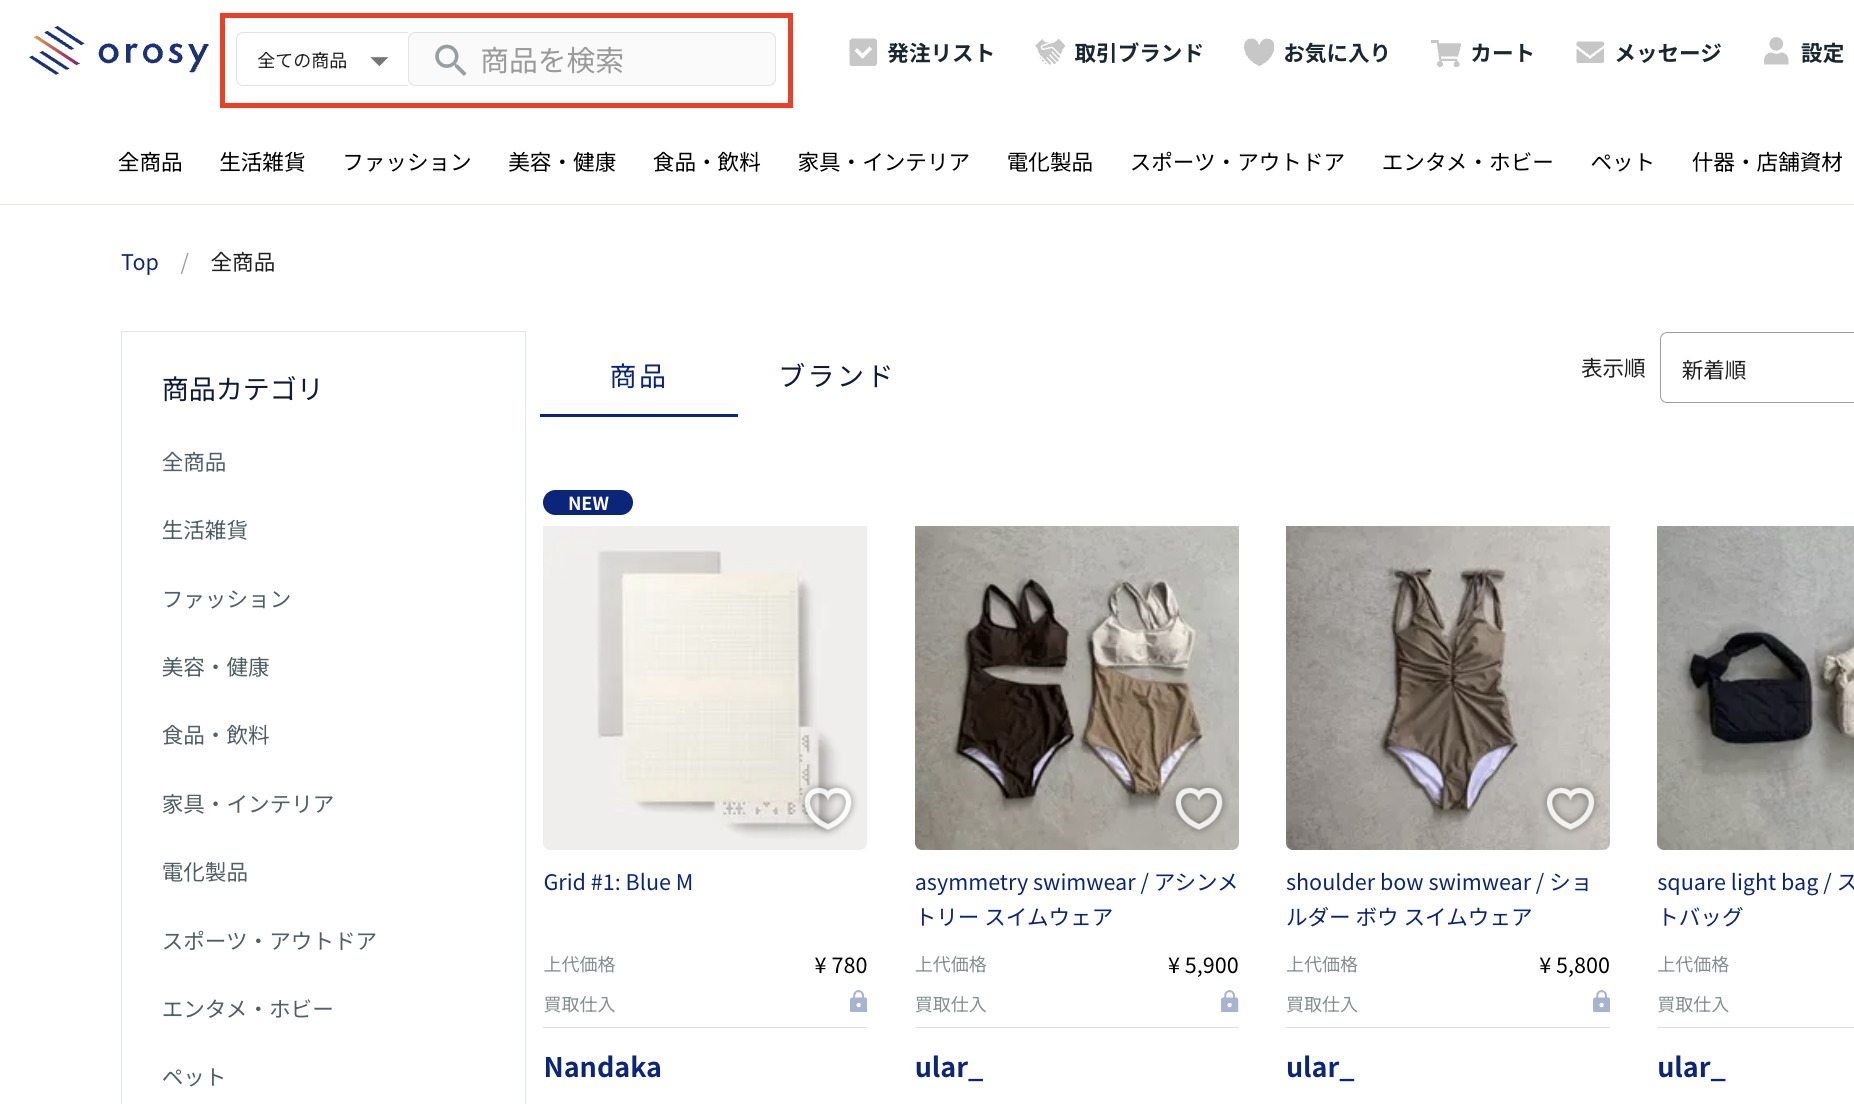Open 取引ブランド handshake icon
The image size is (1854, 1104).
(1049, 53)
